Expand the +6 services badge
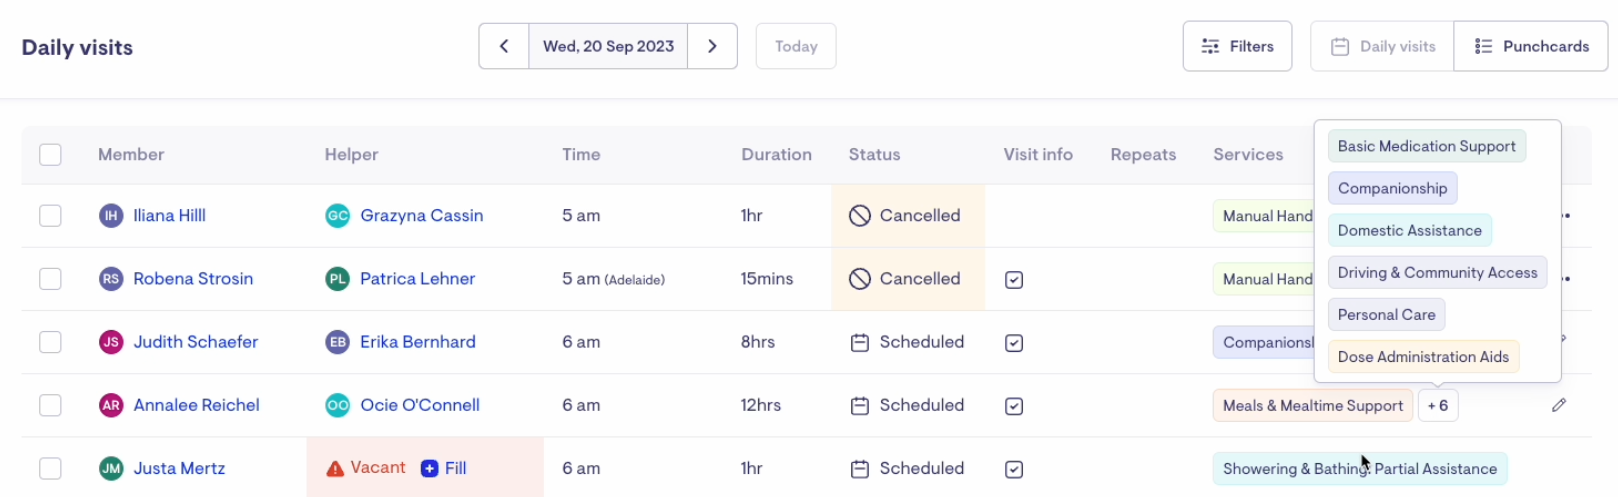Screen dimensions: 1618x497 [1438, 405]
